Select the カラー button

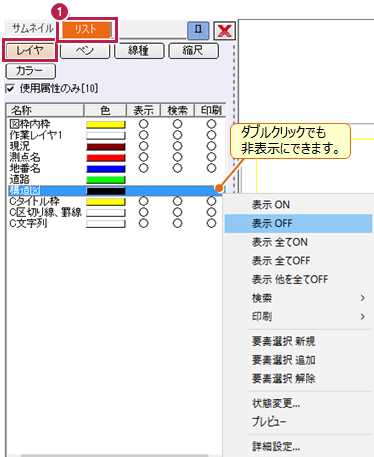click(x=31, y=71)
